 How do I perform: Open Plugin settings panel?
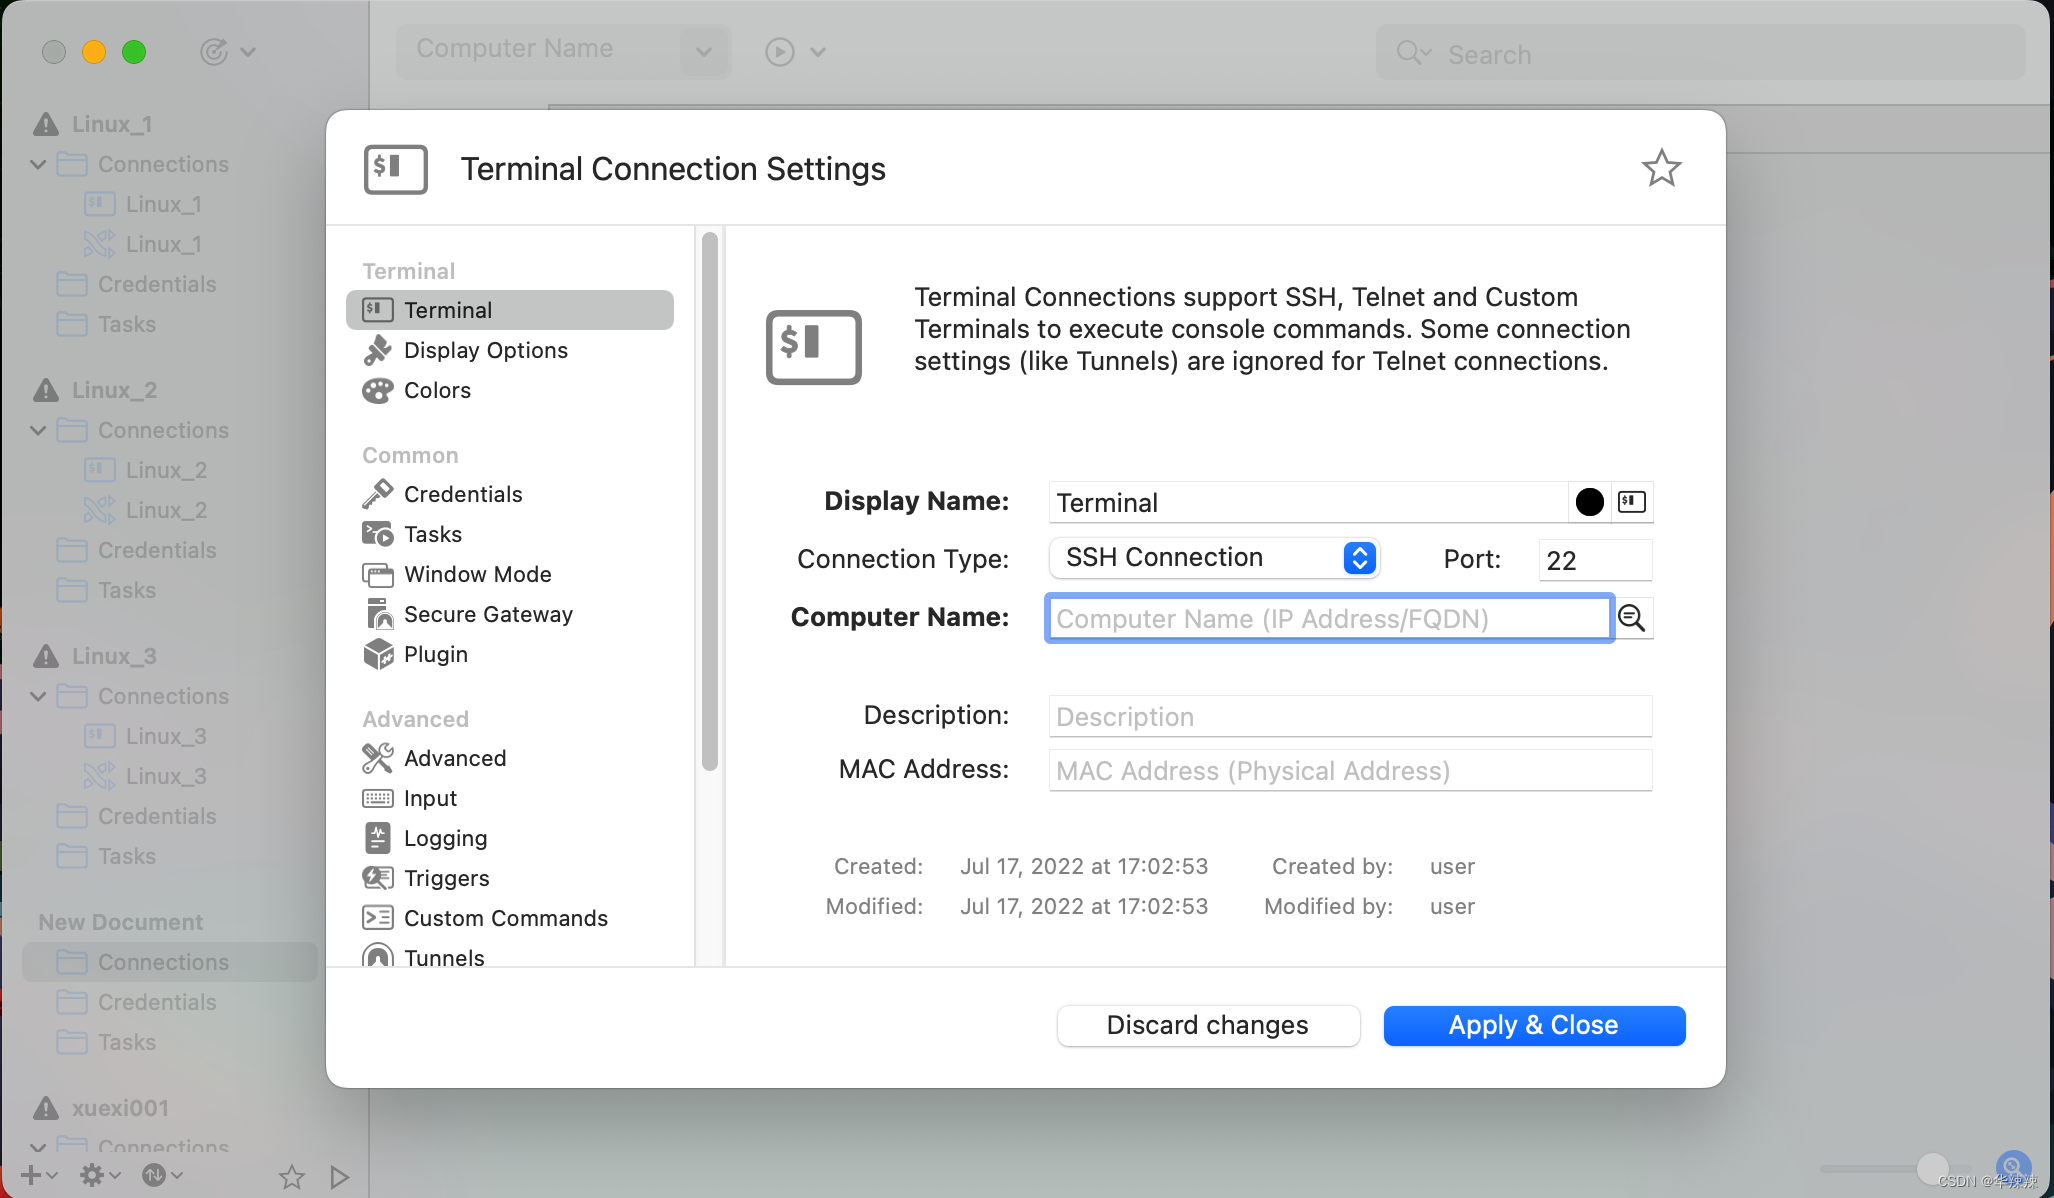(436, 655)
